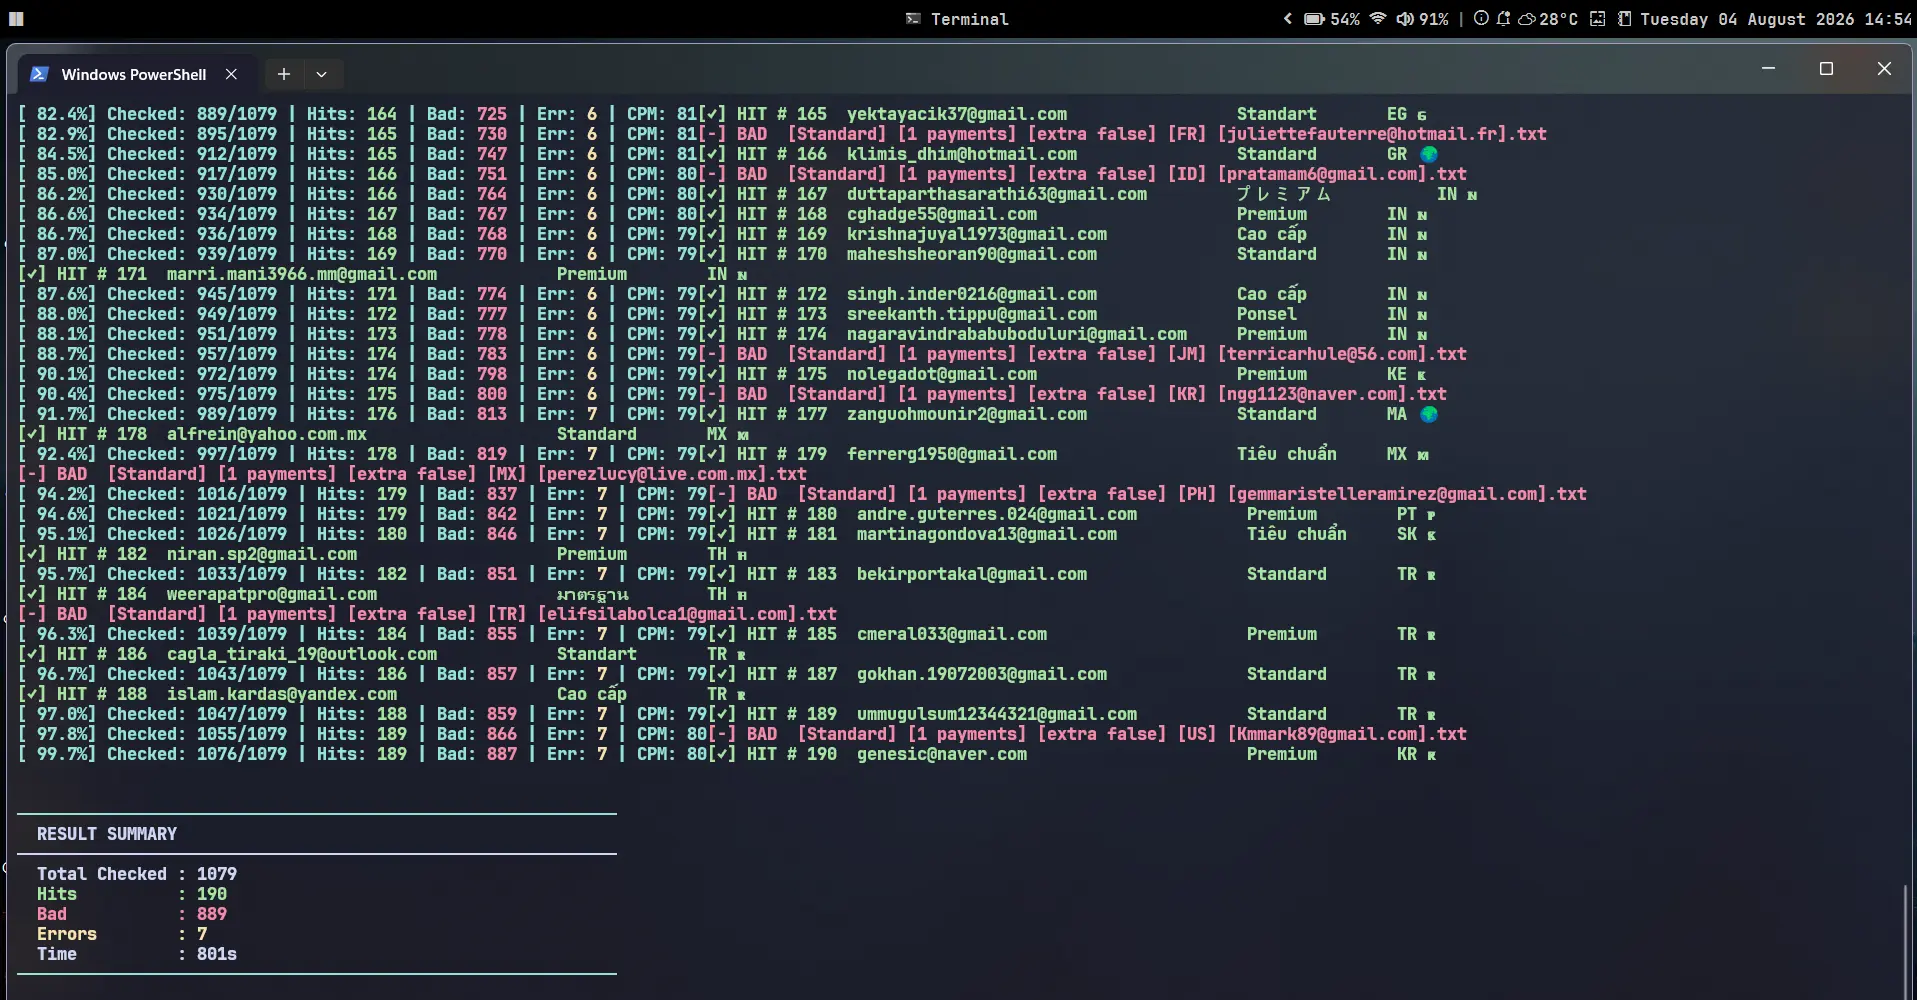The height and width of the screenshot is (1000, 1917).
Task: Click the 'HIT # 184' entry
Action: click(x=102, y=594)
